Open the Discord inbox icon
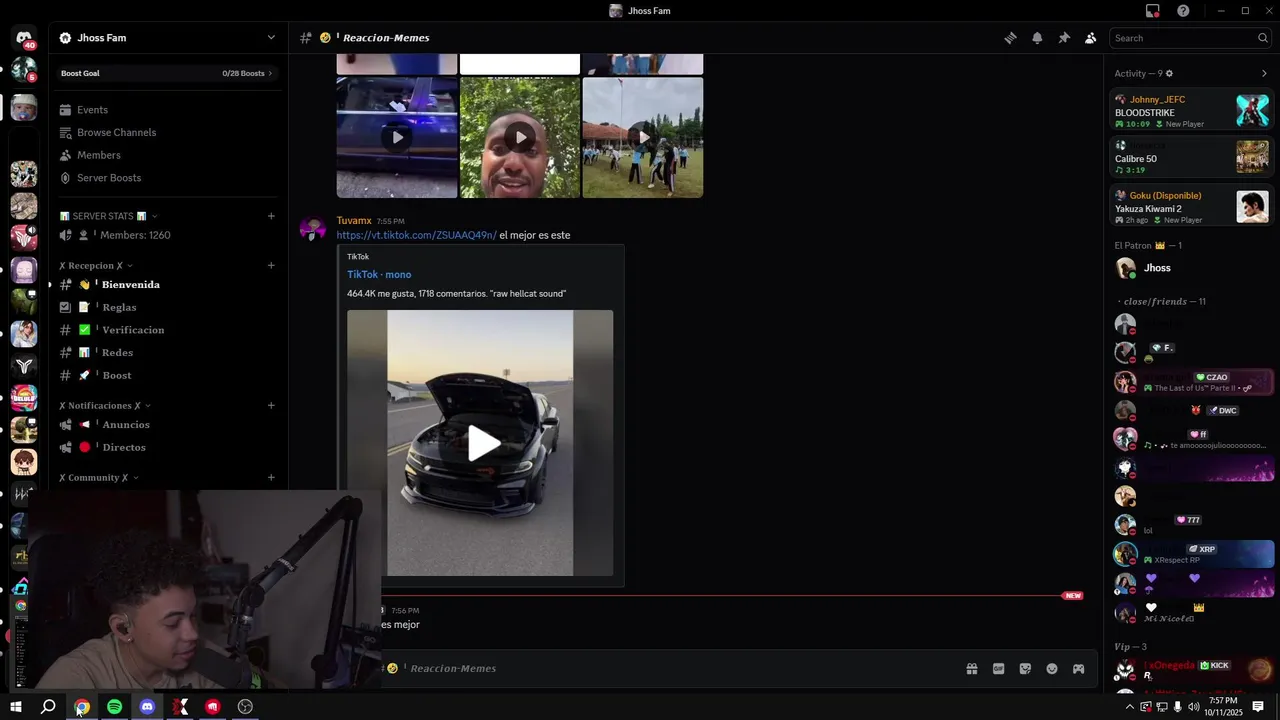 1153,11
